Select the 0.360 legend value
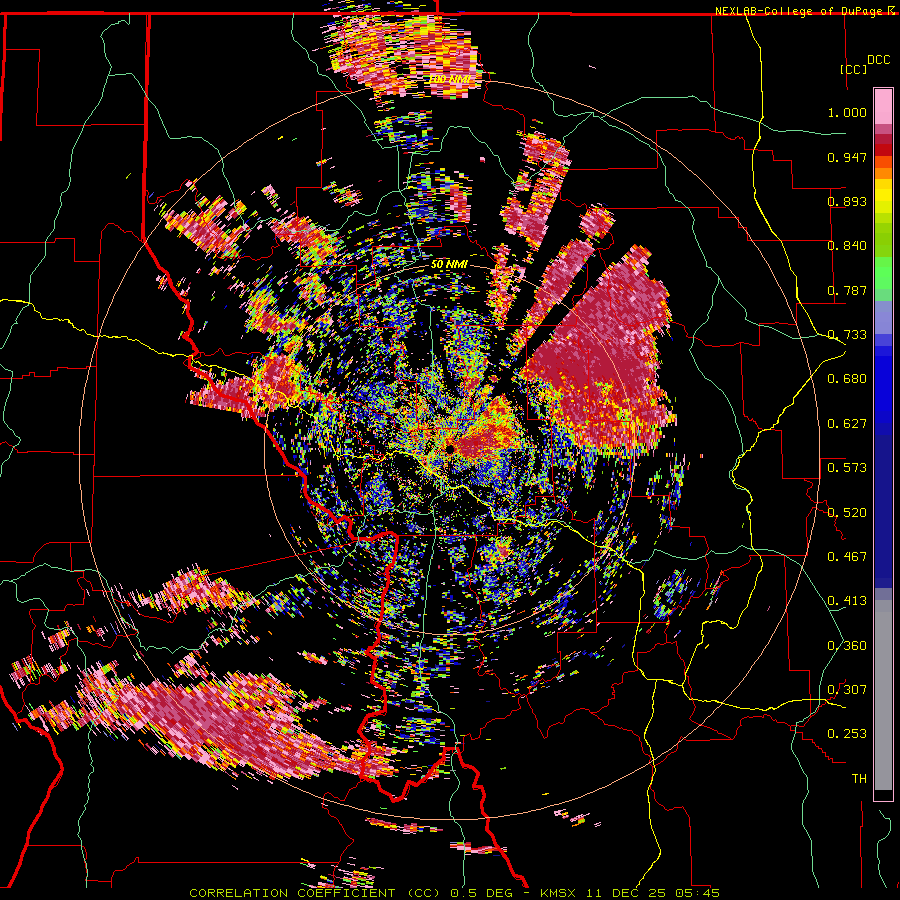900x900 pixels. (847, 645)
